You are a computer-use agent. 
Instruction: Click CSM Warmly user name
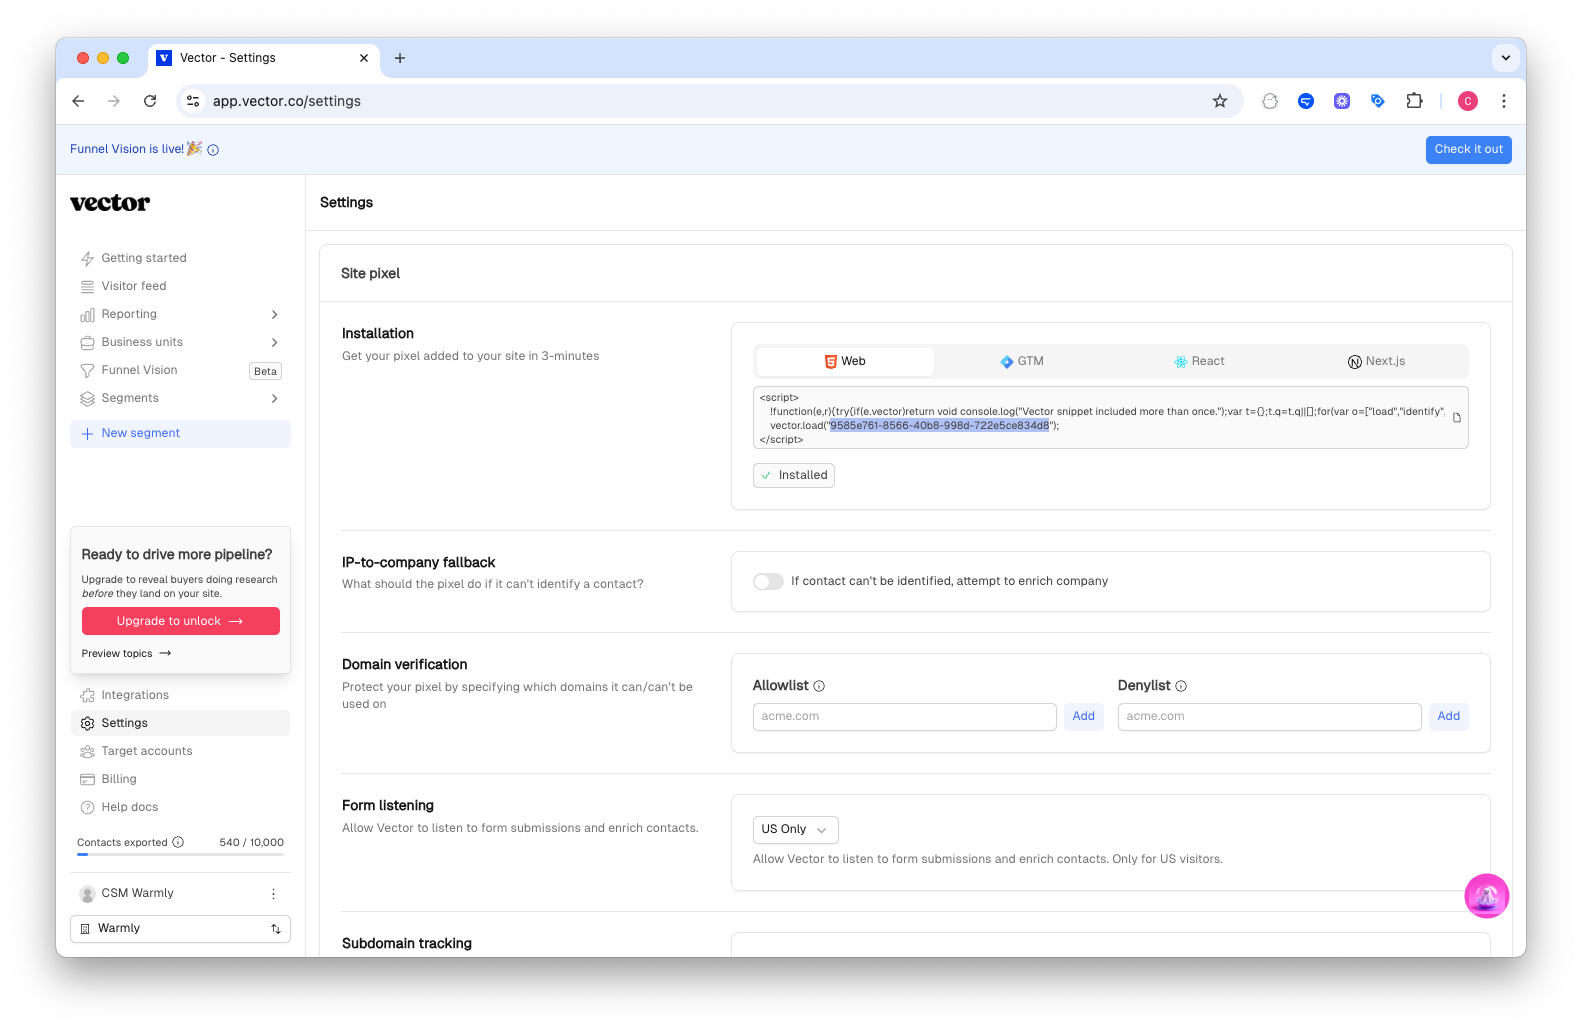137,894
